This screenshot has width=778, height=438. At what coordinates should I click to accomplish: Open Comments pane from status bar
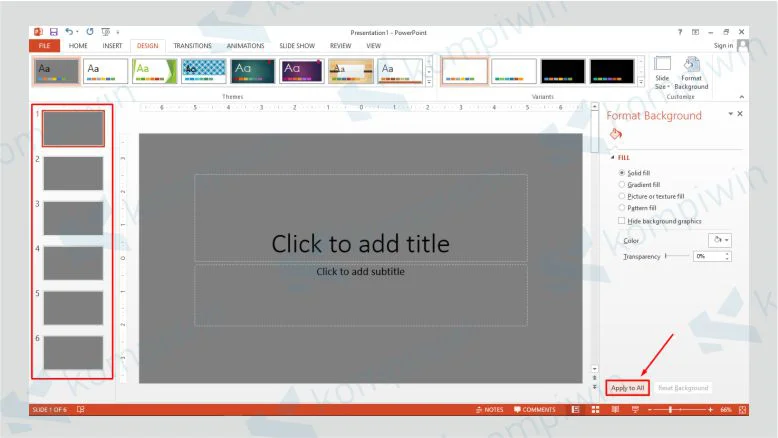535,410
